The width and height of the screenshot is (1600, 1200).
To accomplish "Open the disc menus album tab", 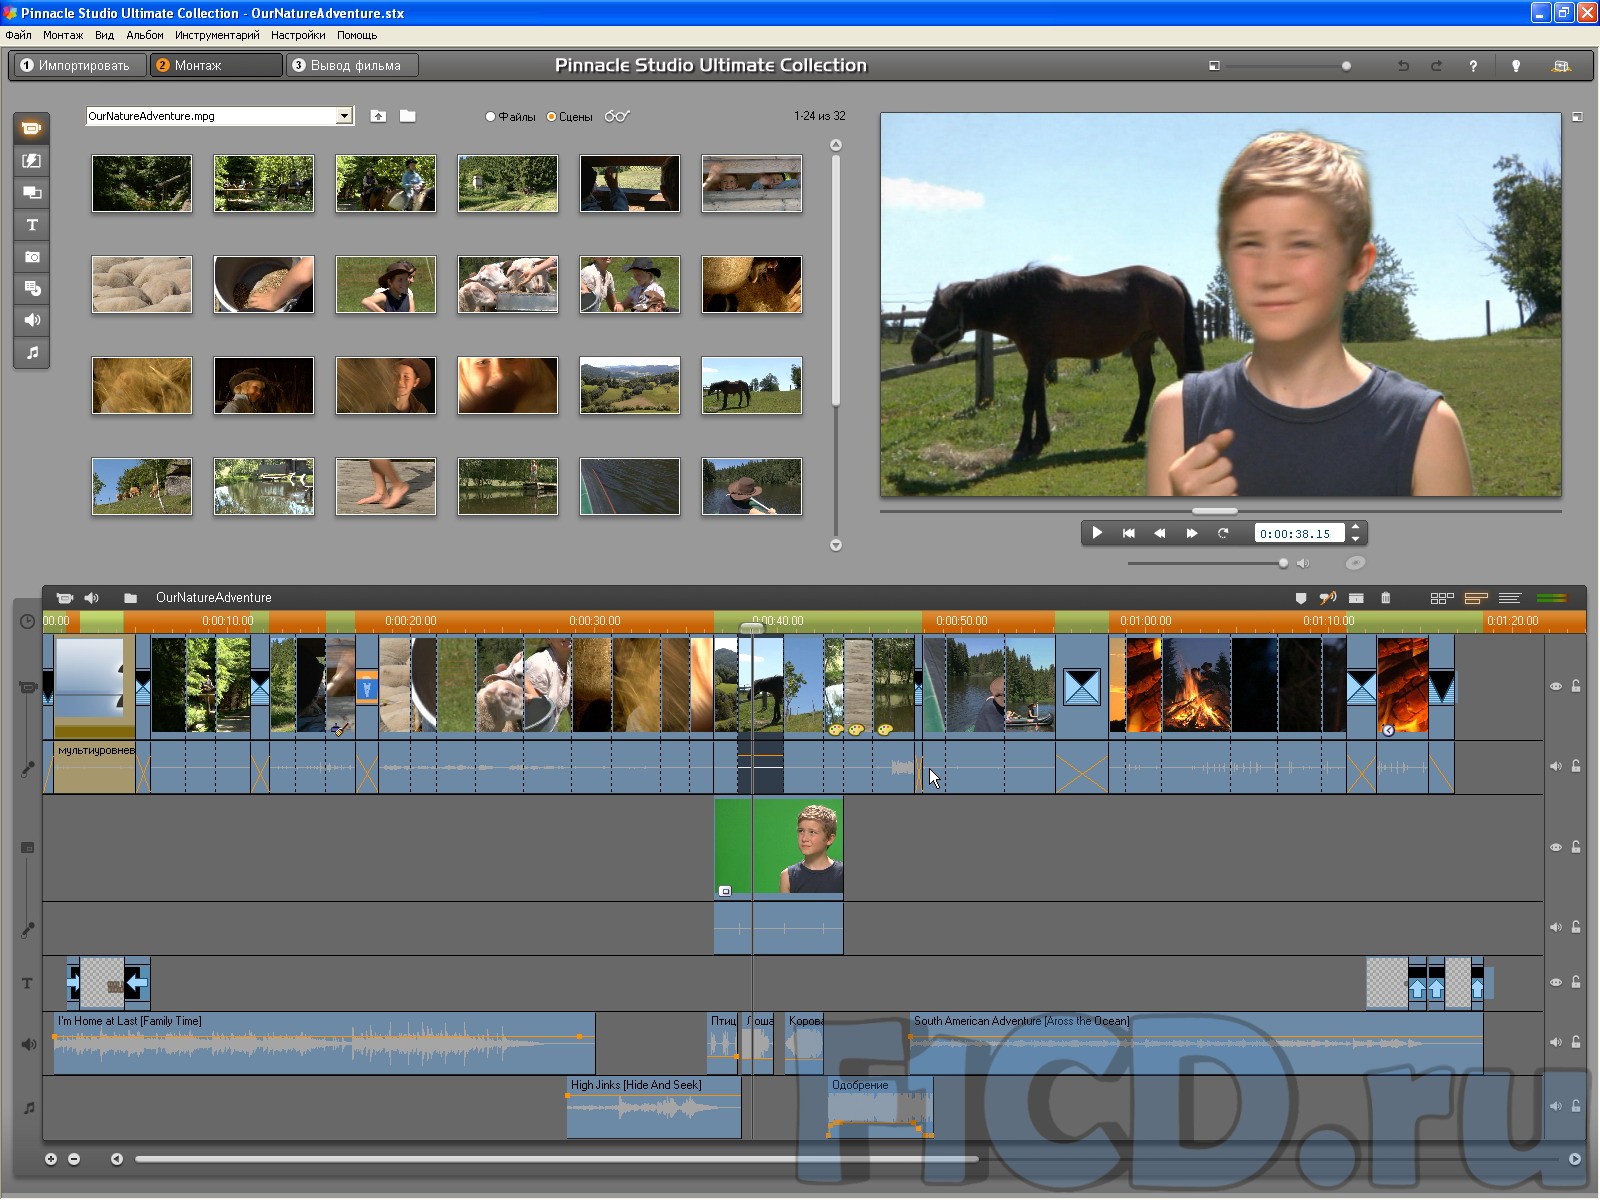I will [x=32, y=288].
